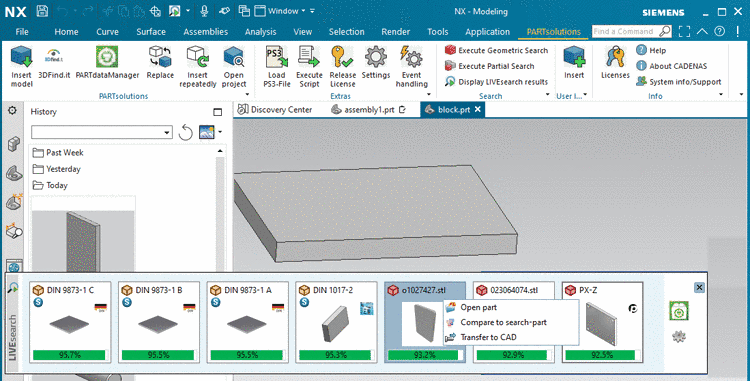
Task: Expand the User library group arrow
Action: [585, 95]
